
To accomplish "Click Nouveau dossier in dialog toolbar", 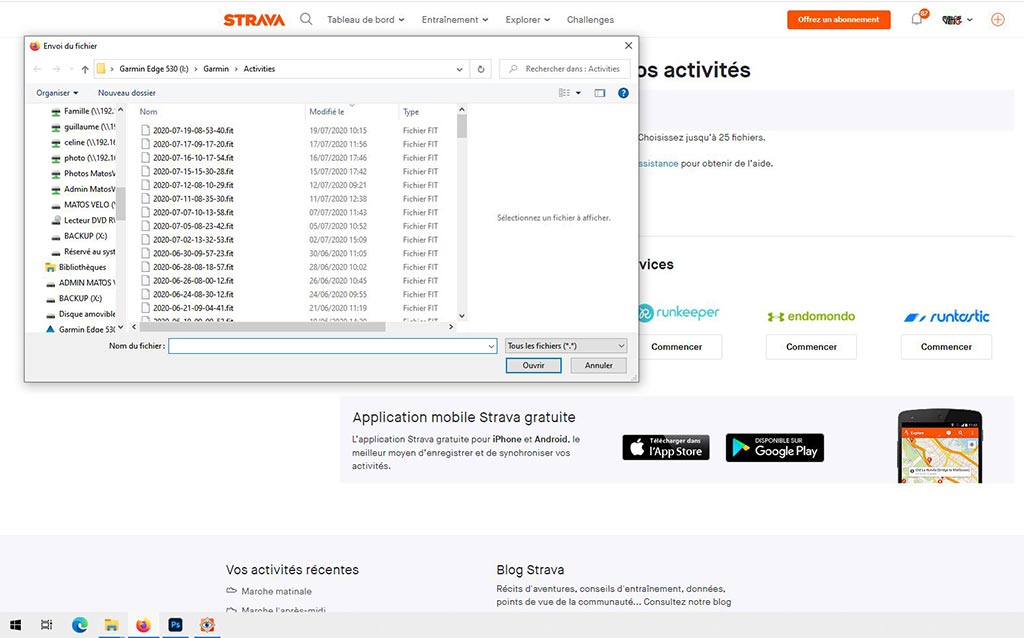I will click(127, 93).
